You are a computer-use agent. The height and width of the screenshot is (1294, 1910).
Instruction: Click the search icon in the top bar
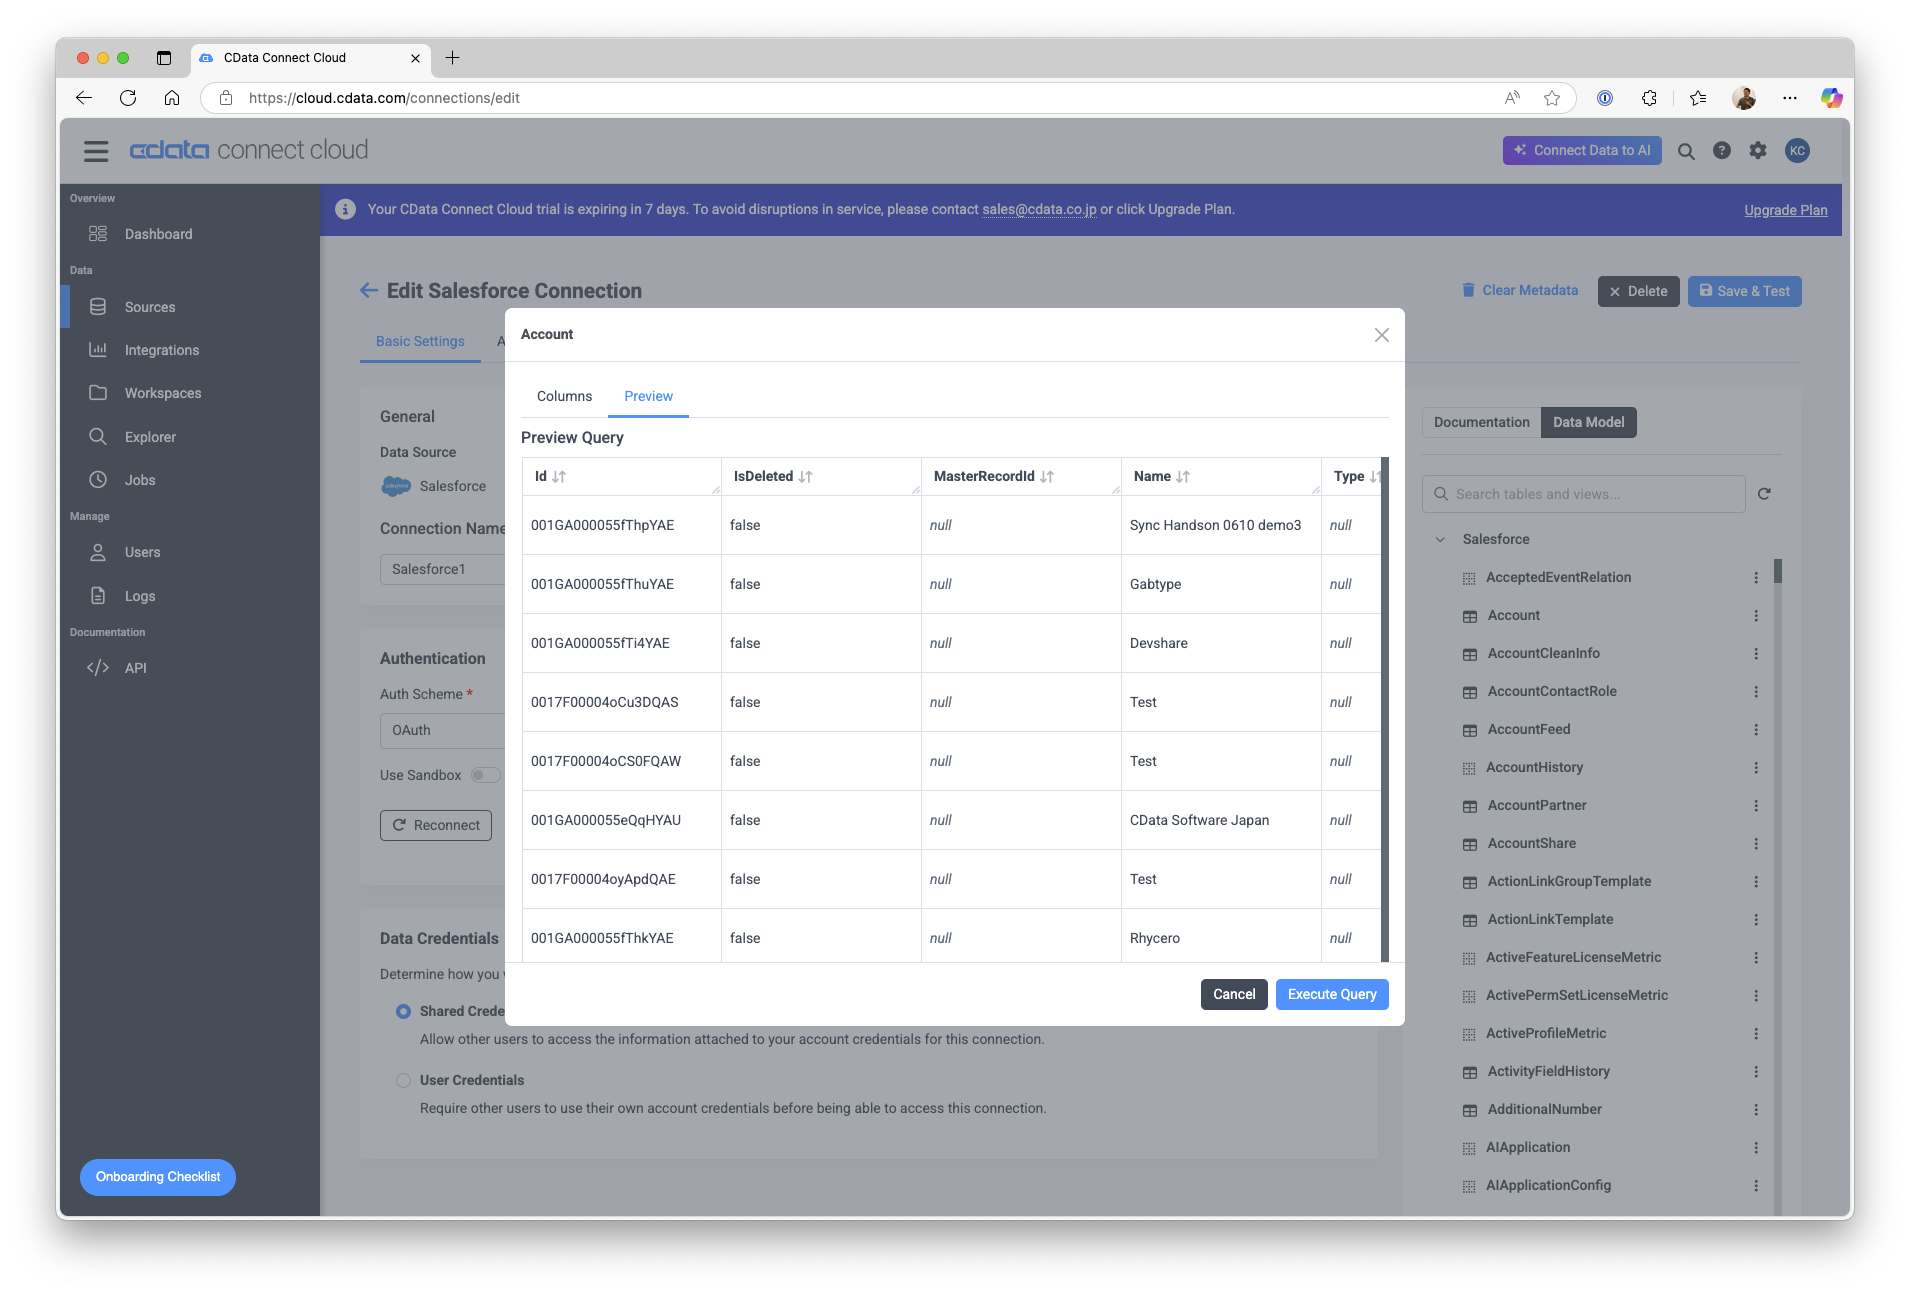(x=1685, y=150)
